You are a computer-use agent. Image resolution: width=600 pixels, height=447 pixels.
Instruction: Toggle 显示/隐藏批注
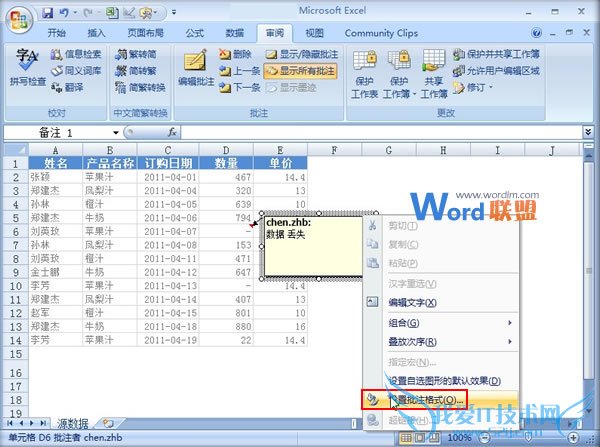[x=302, y=54]
